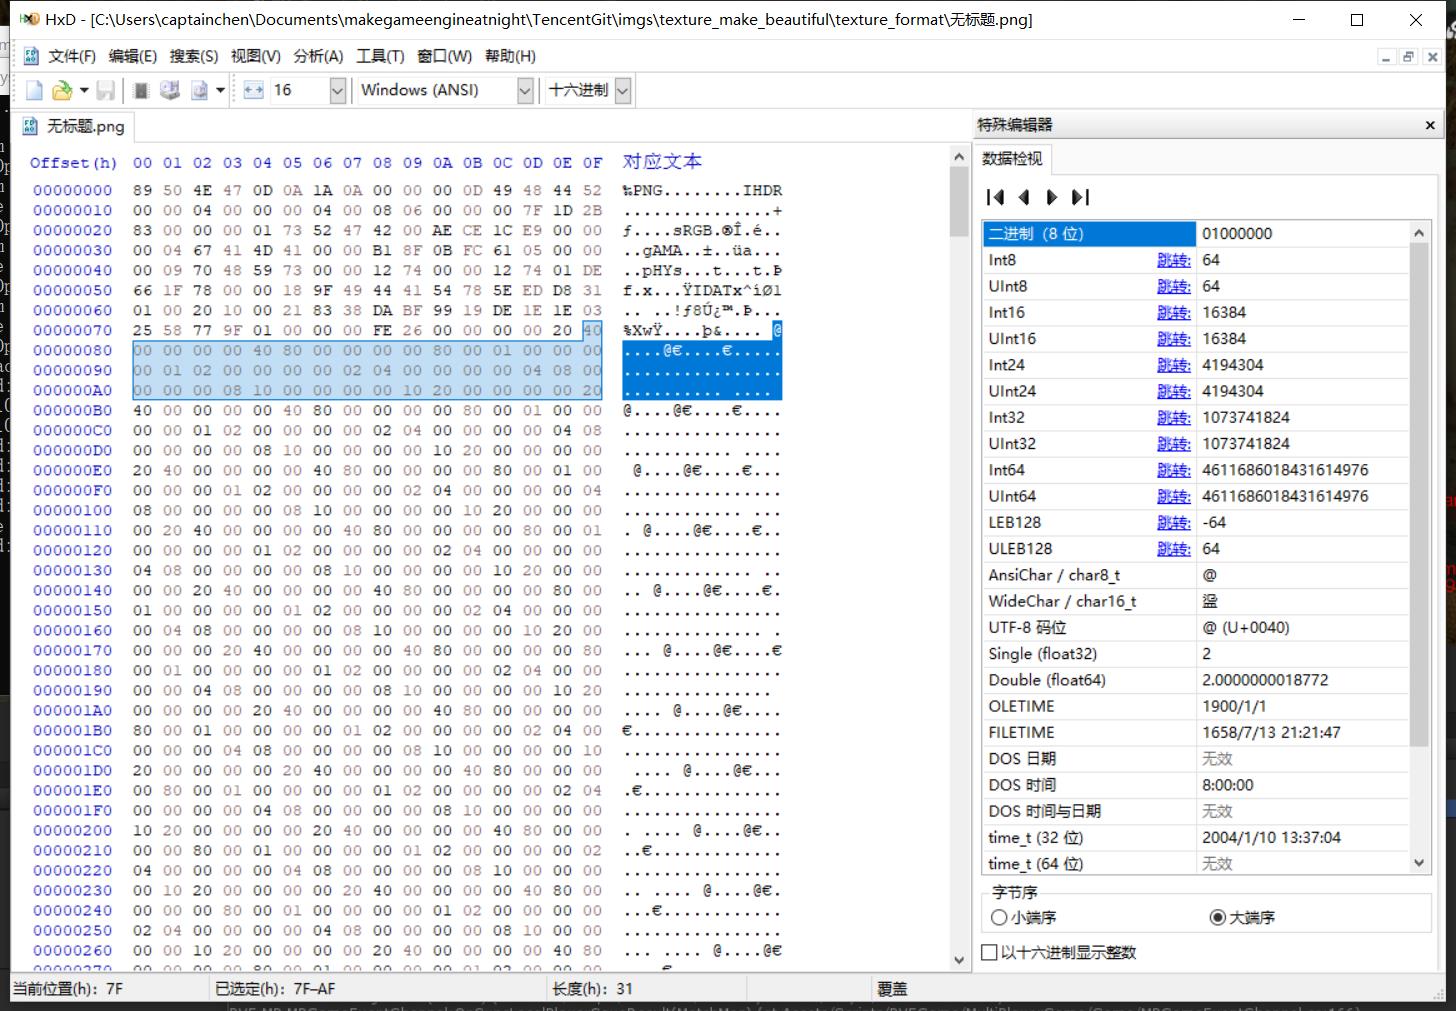Expand the recent files arrow beside Open

pos(84,90)
